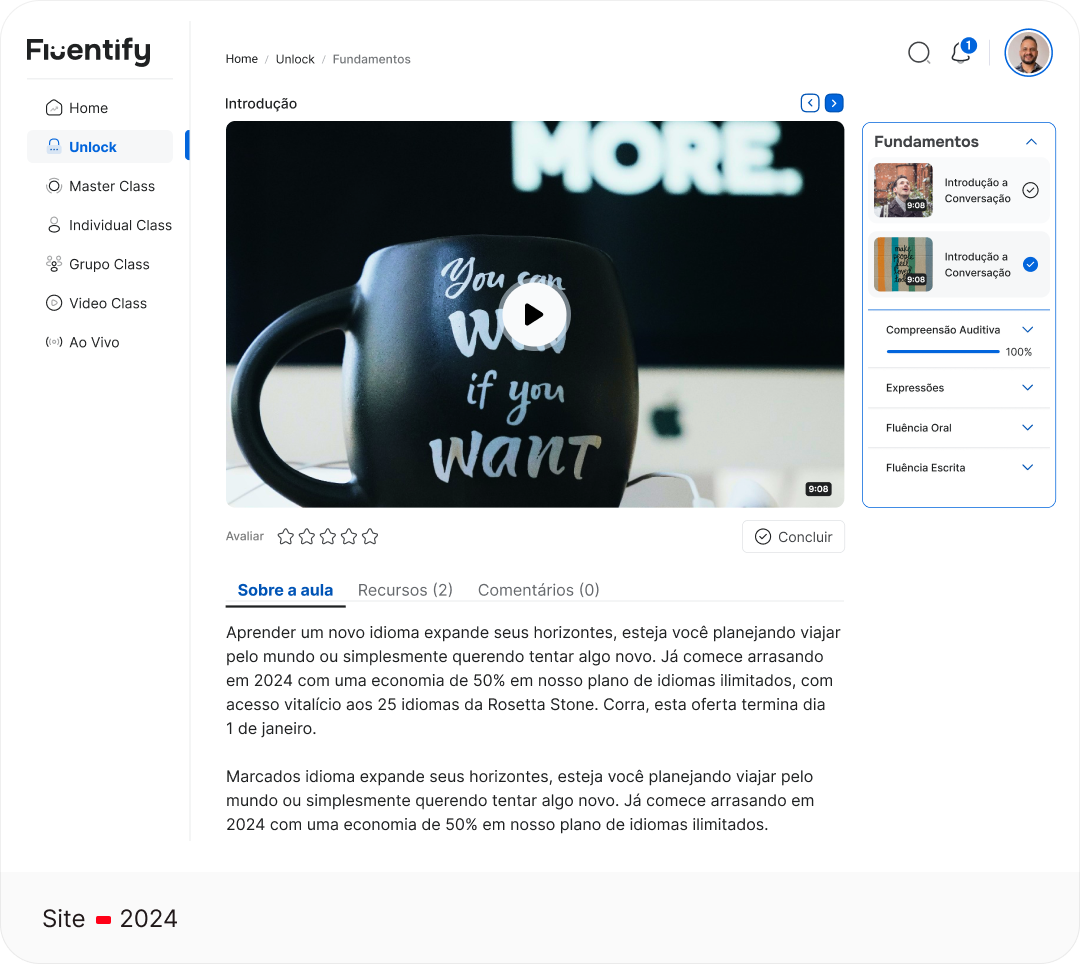Screen dimensions: 1080x964
Task: Rate the lesson five stars
Action: [x=370, y=537]
